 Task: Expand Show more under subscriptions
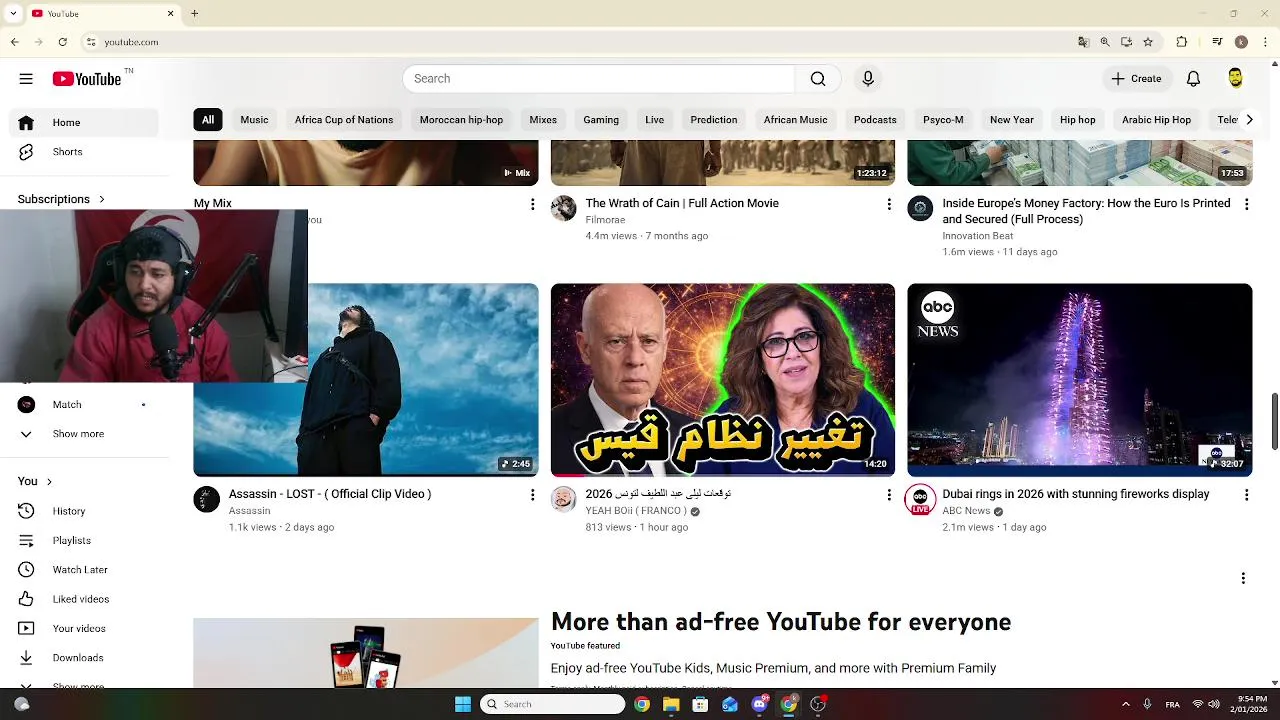[x=84, y=434]
